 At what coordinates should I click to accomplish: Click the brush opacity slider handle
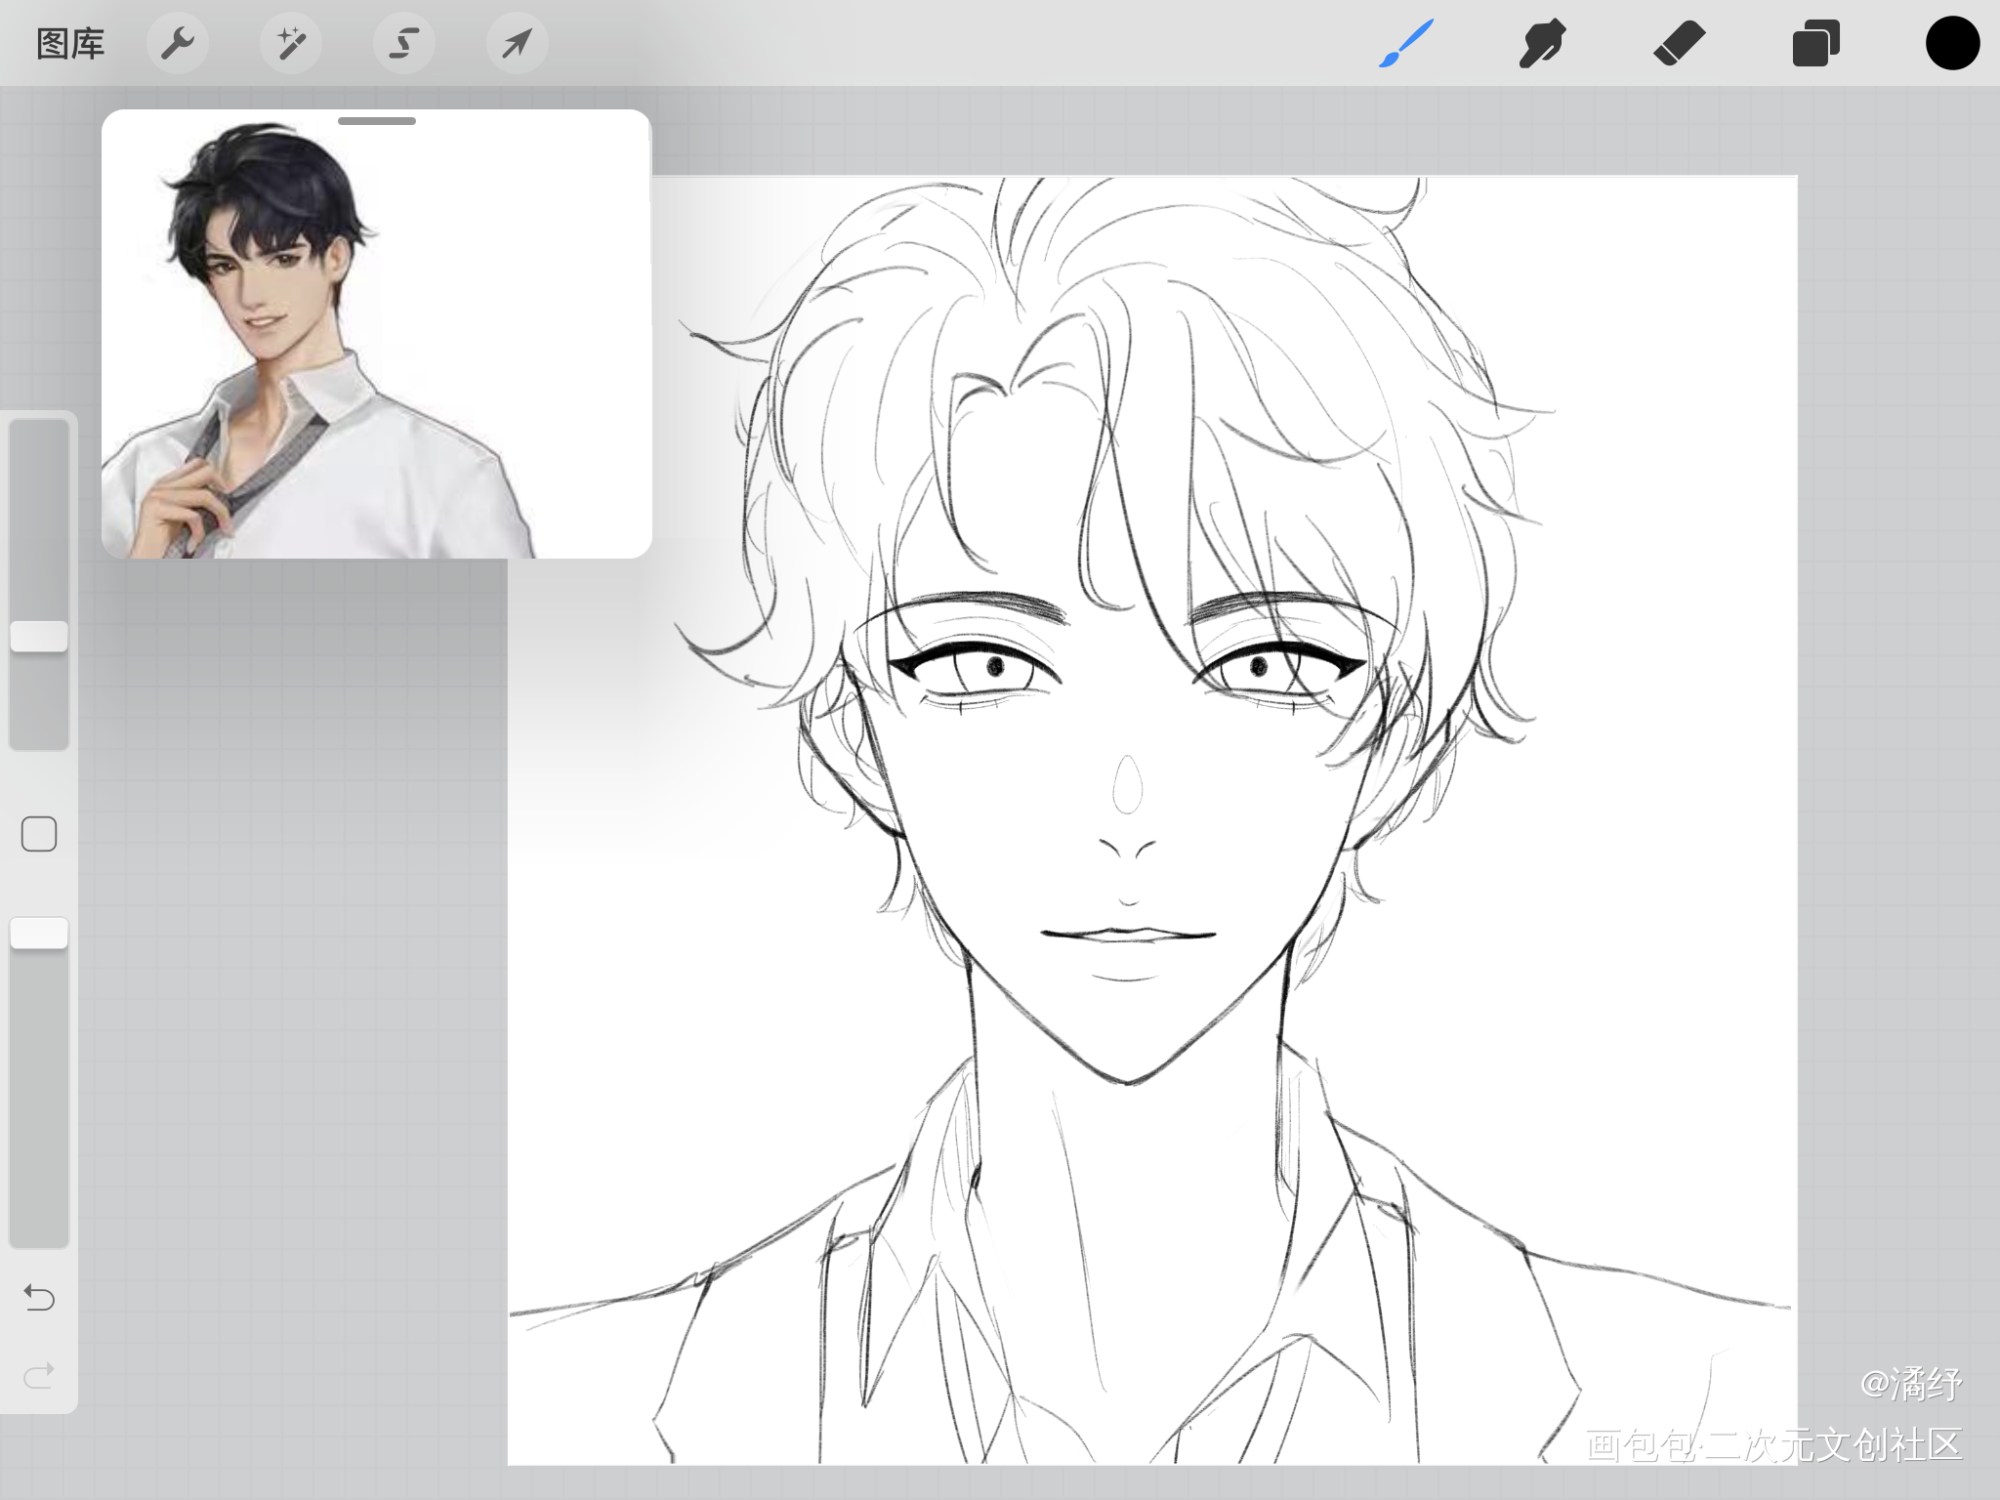coord(39,933)
